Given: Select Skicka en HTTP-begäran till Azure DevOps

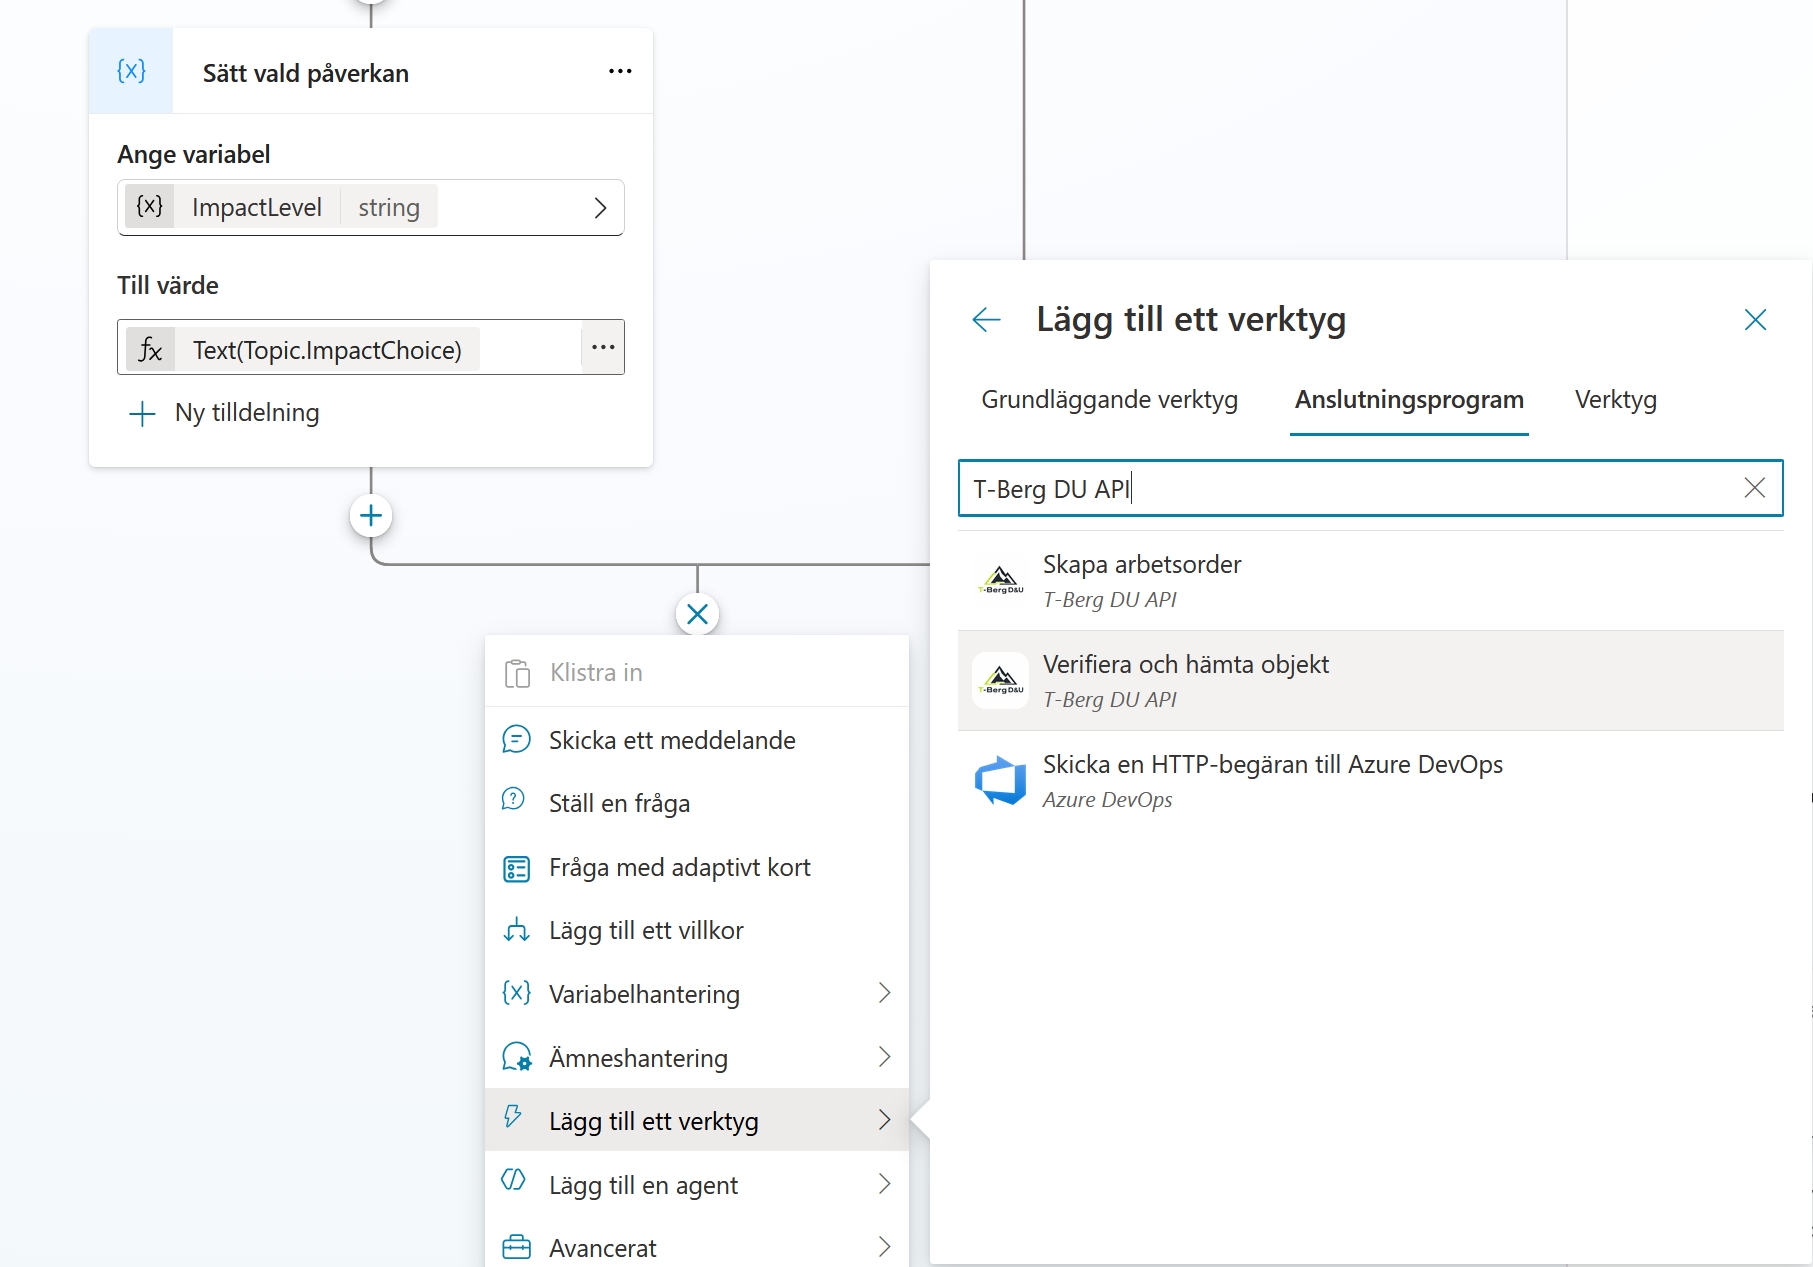Looking at the screenshot, I should (1370, 781).
